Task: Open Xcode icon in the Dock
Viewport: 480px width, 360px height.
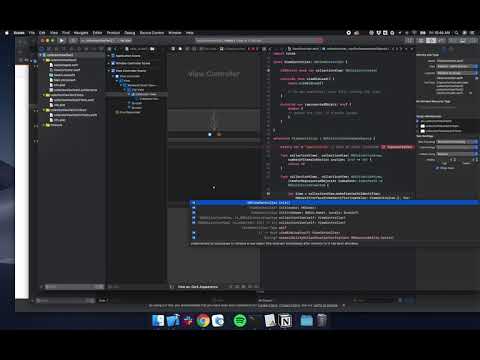Action: 173,321
